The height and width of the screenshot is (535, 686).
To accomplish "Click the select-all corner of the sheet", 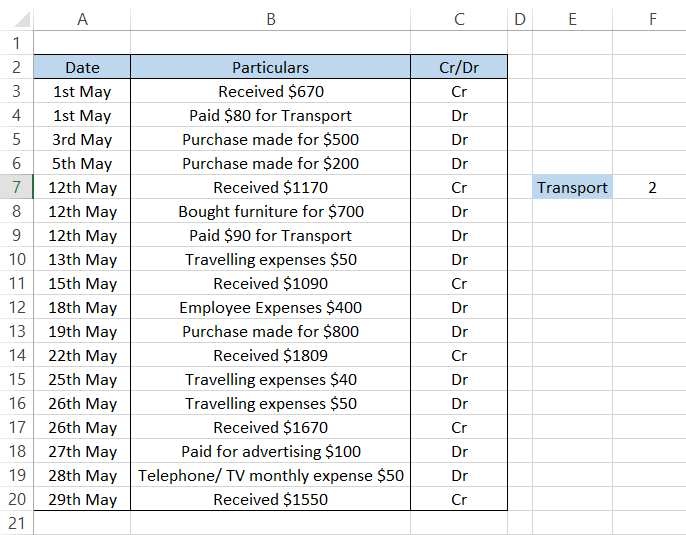I will [x=16, y=19].
